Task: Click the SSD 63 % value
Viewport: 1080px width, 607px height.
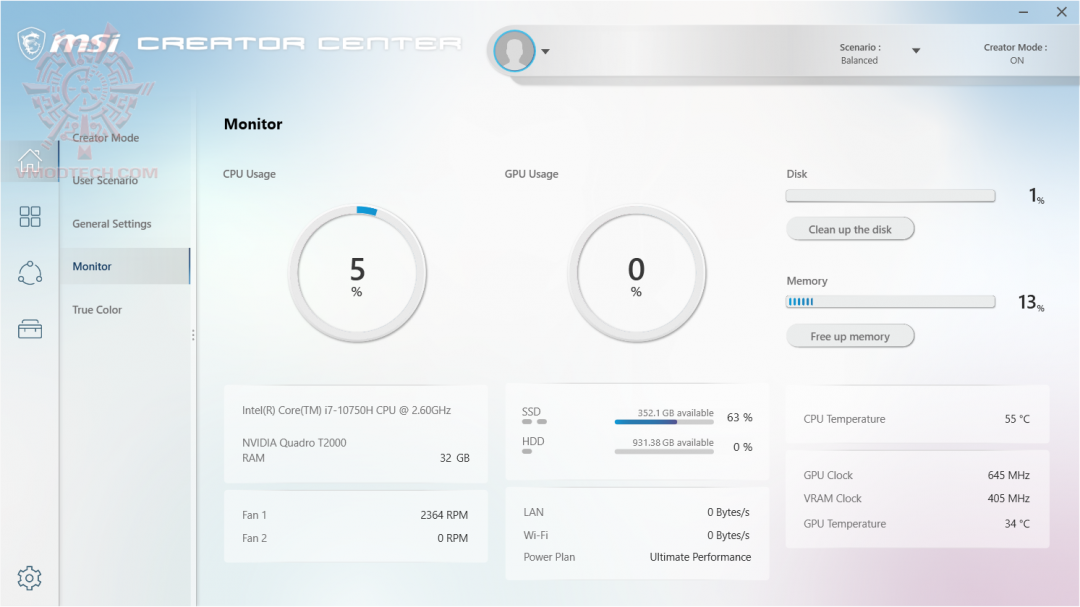Action: pos(740,418)
